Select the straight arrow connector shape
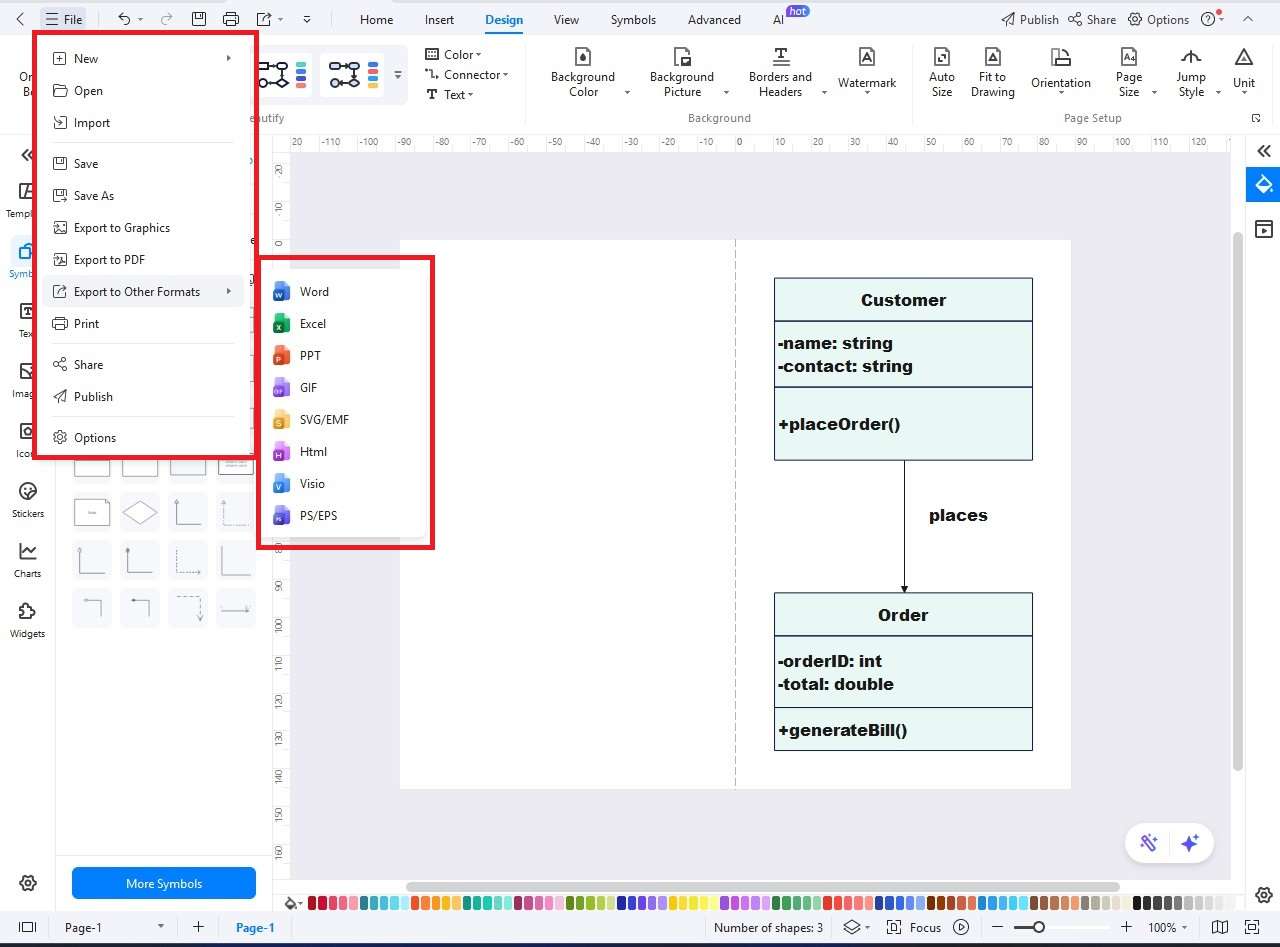 coord(236,609)
